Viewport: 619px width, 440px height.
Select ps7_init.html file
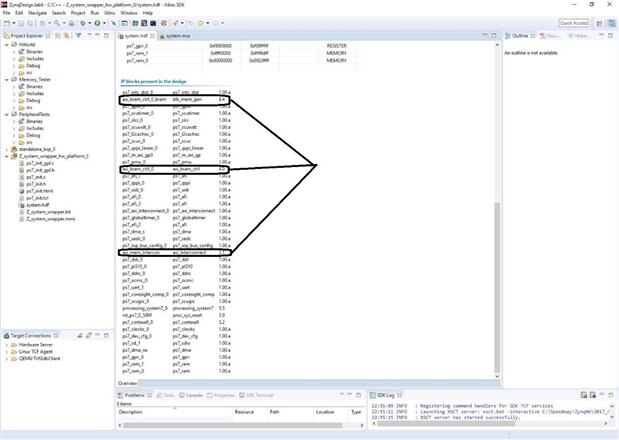[39, 191]
